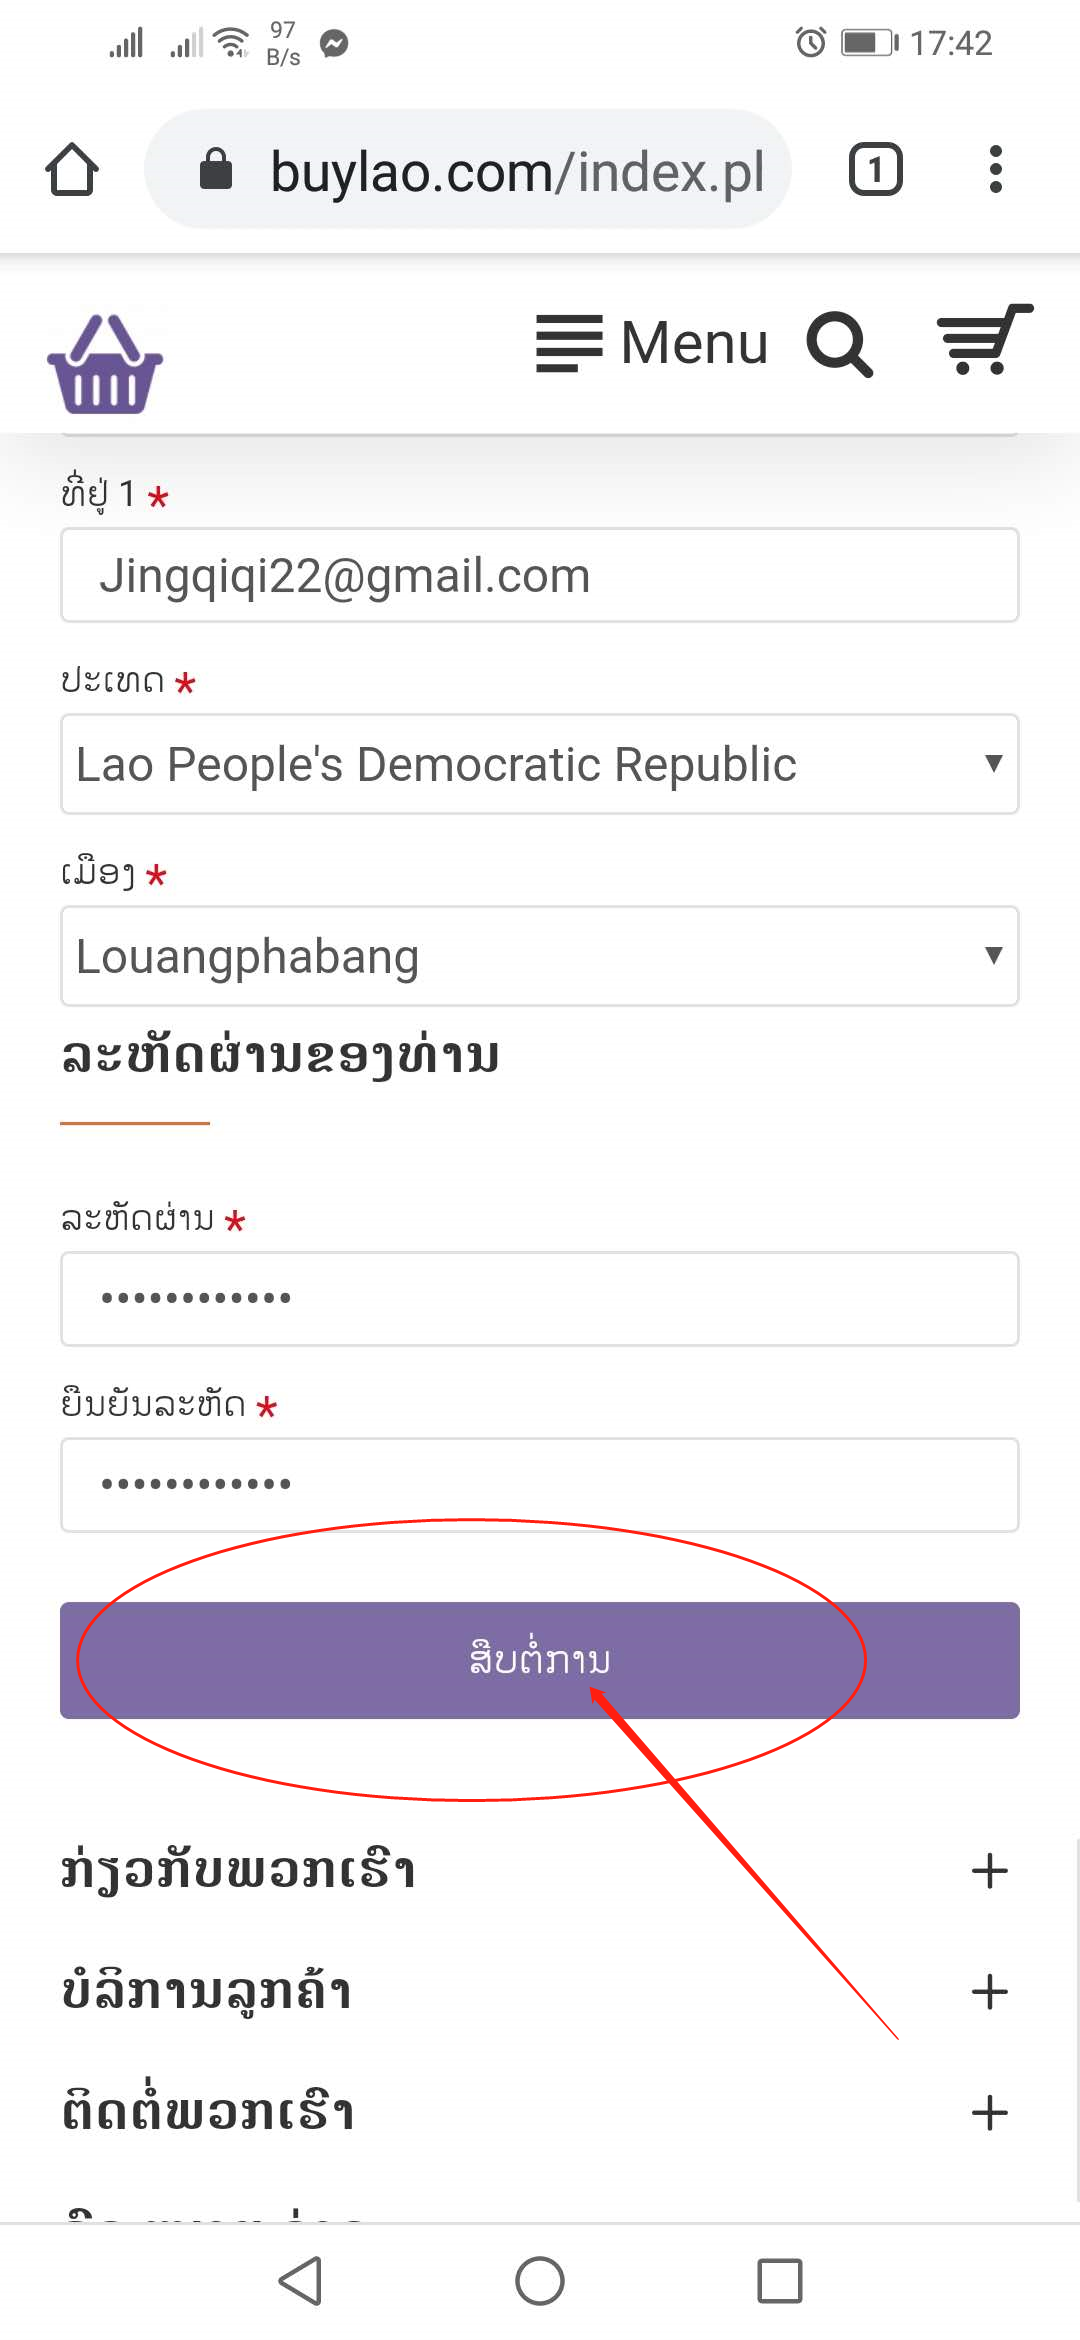Open the shopping cart icon
Image resolution: width=1080 pixels, height=2340 pixels.
984,340
